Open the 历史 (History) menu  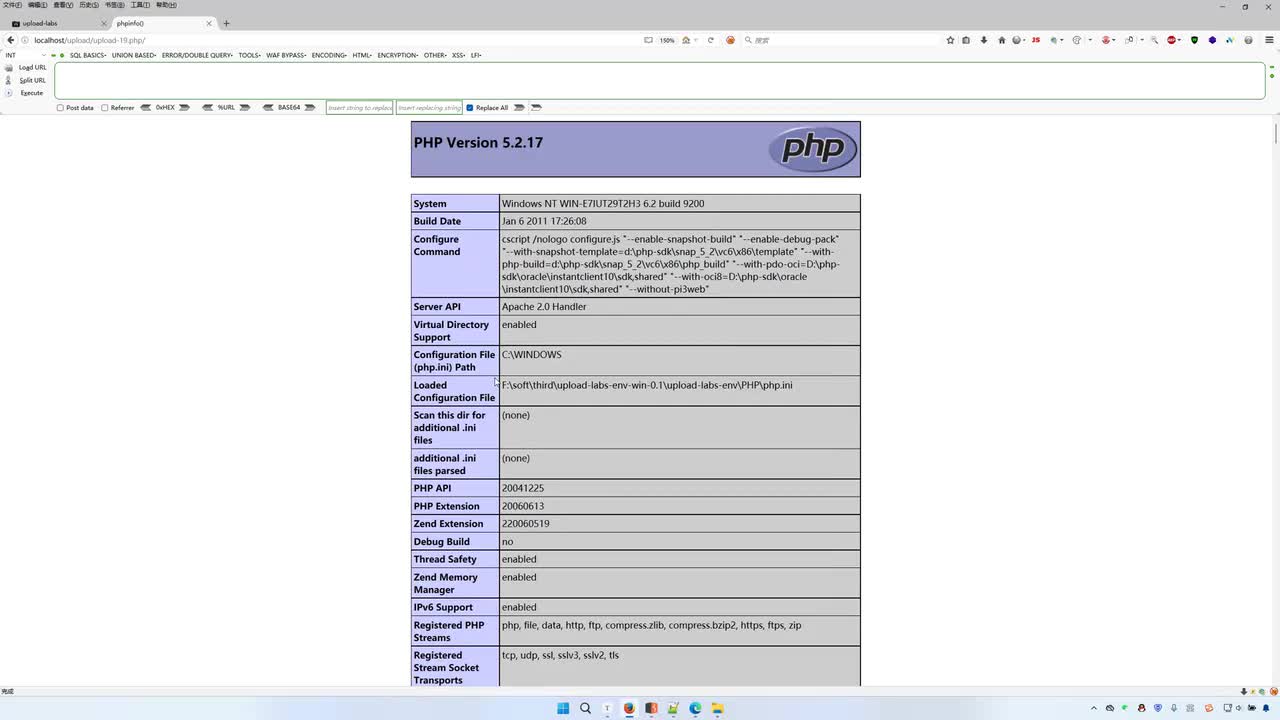[88, 5]
